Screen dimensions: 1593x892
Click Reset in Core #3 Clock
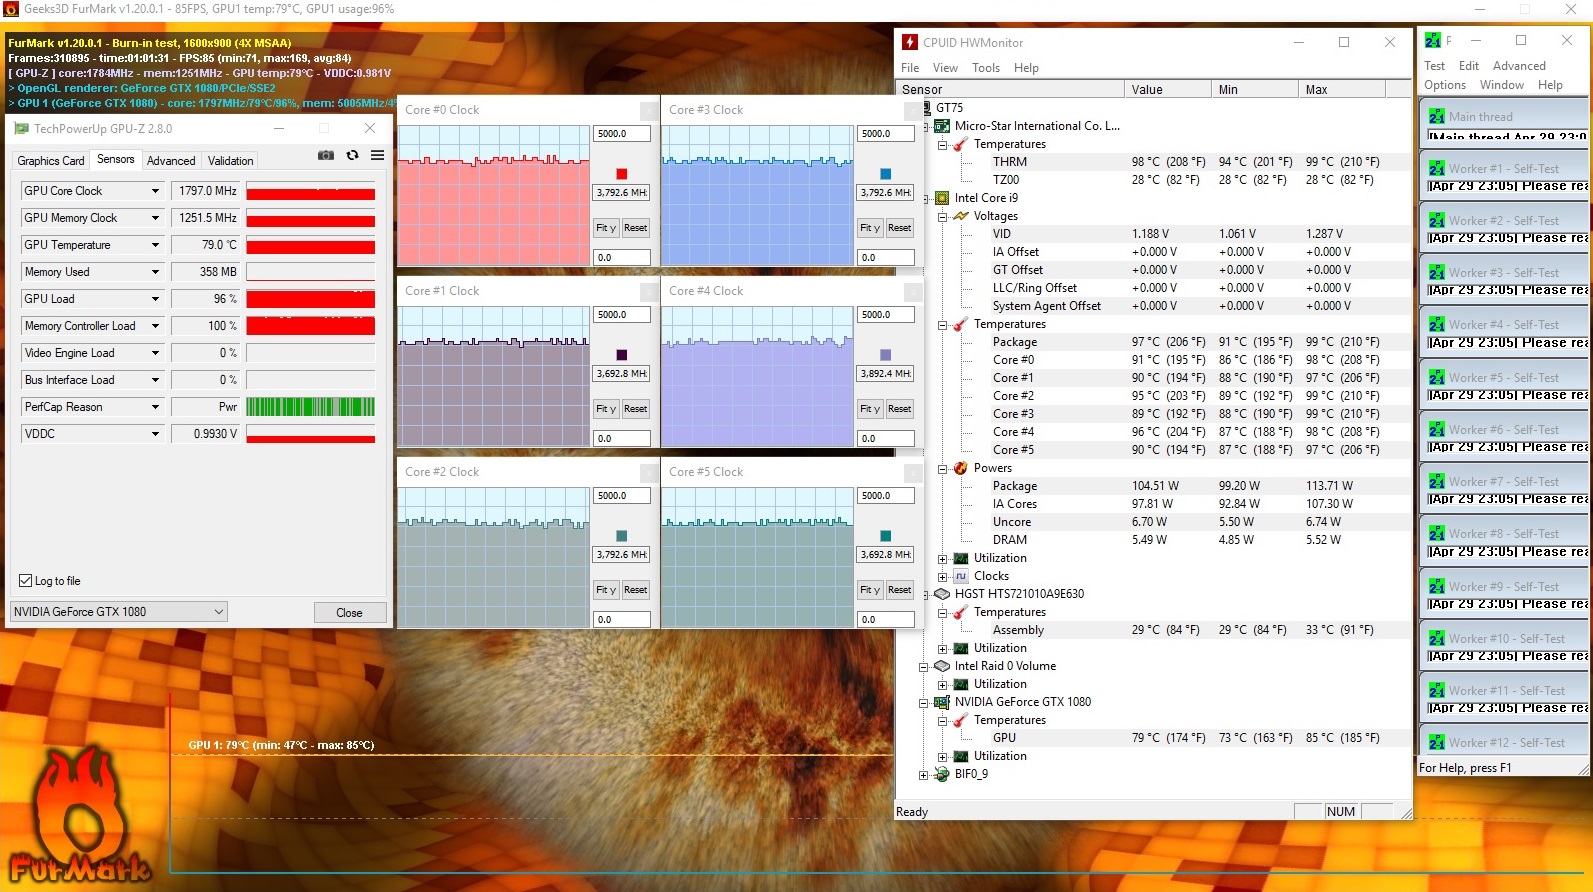[x=899, y=228]
